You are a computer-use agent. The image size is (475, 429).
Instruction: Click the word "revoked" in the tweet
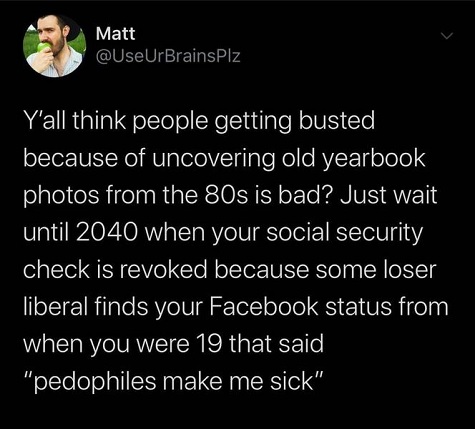pos(163,269)
